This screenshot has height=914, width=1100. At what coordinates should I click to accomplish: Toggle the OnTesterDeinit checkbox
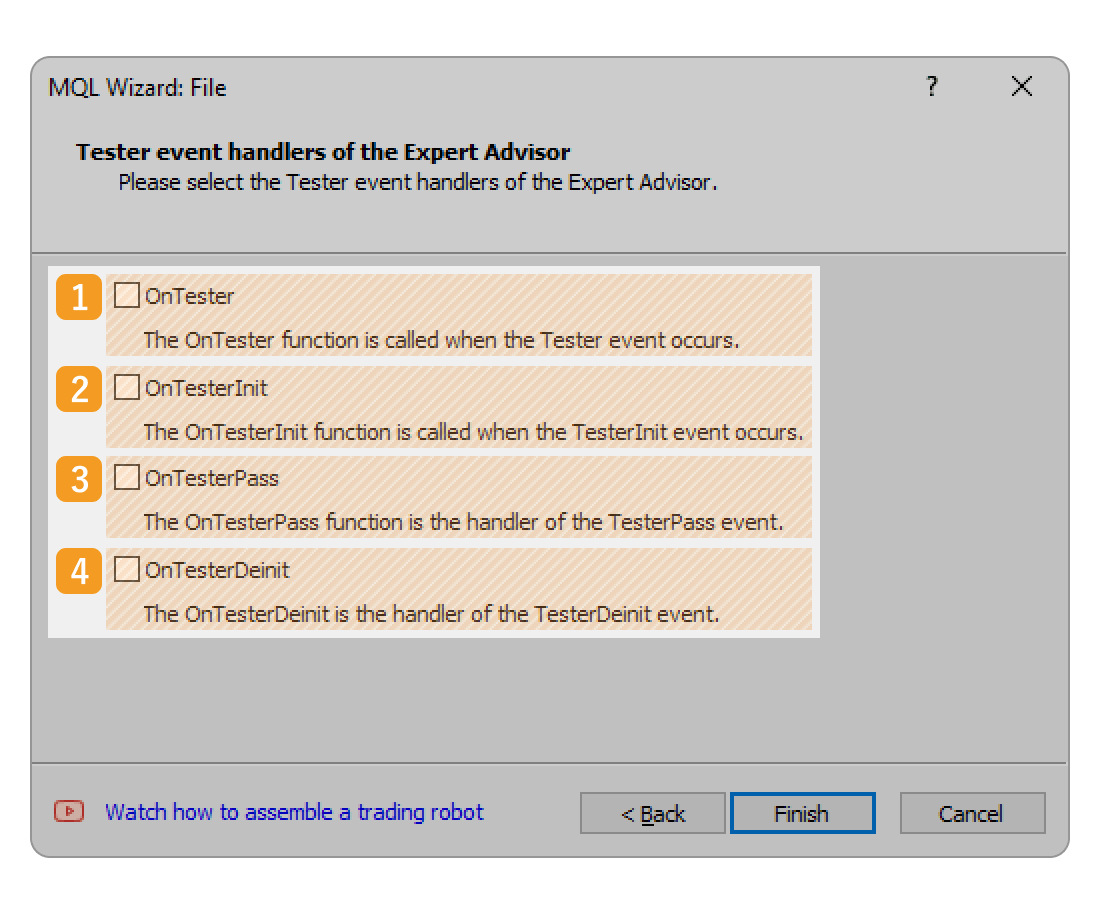point(127,570)
